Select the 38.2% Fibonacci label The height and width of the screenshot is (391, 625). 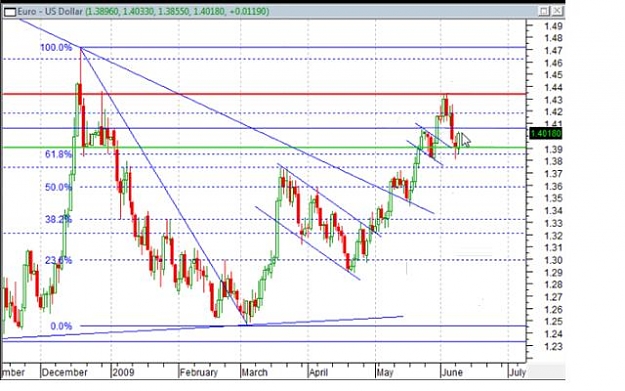(58, 220)
